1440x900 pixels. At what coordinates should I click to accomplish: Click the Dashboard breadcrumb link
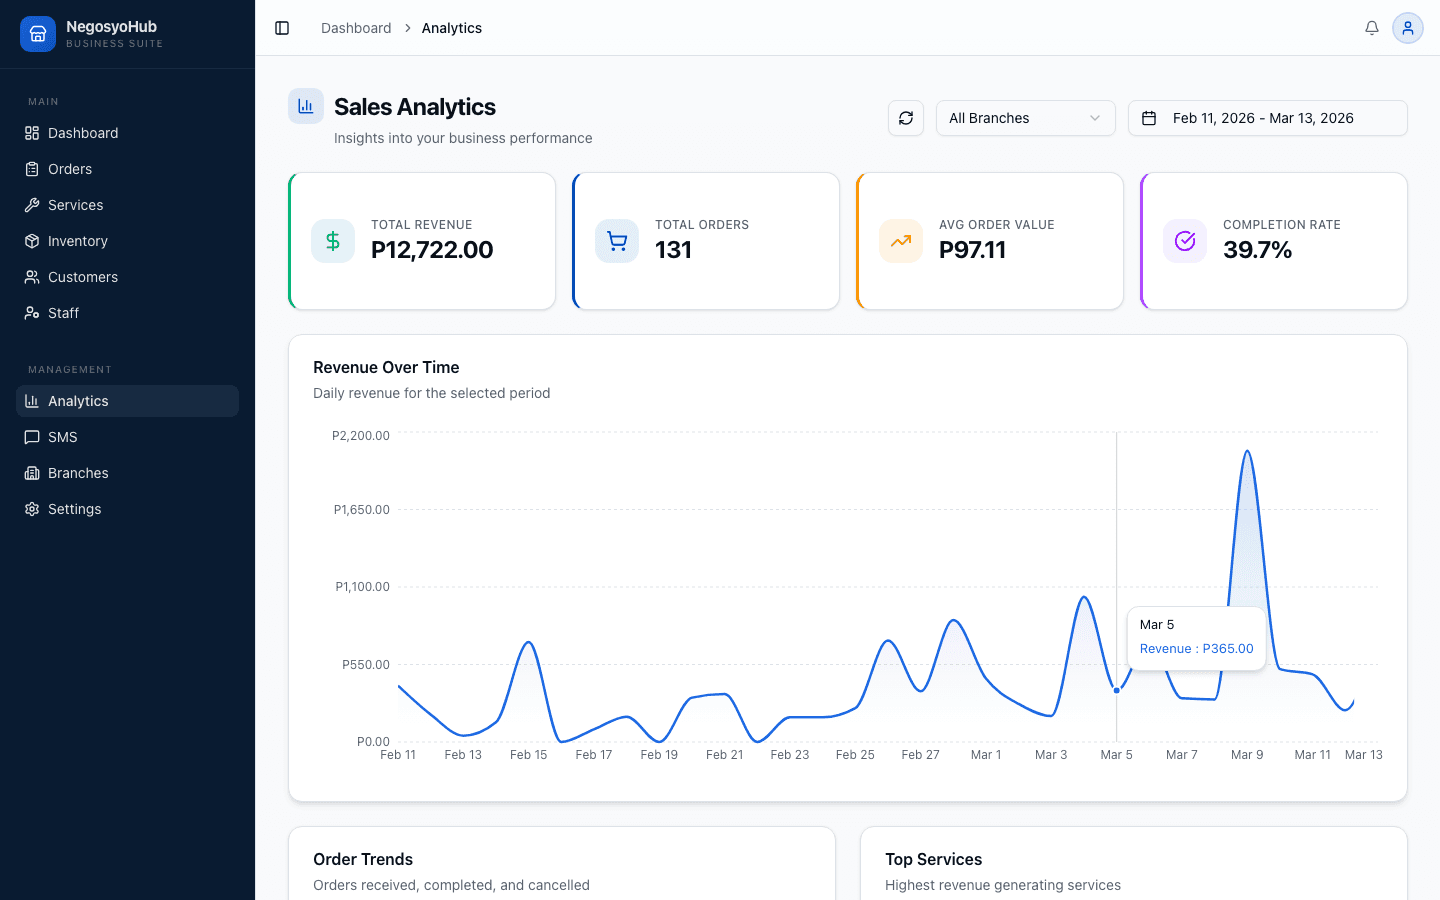[356, 28]
